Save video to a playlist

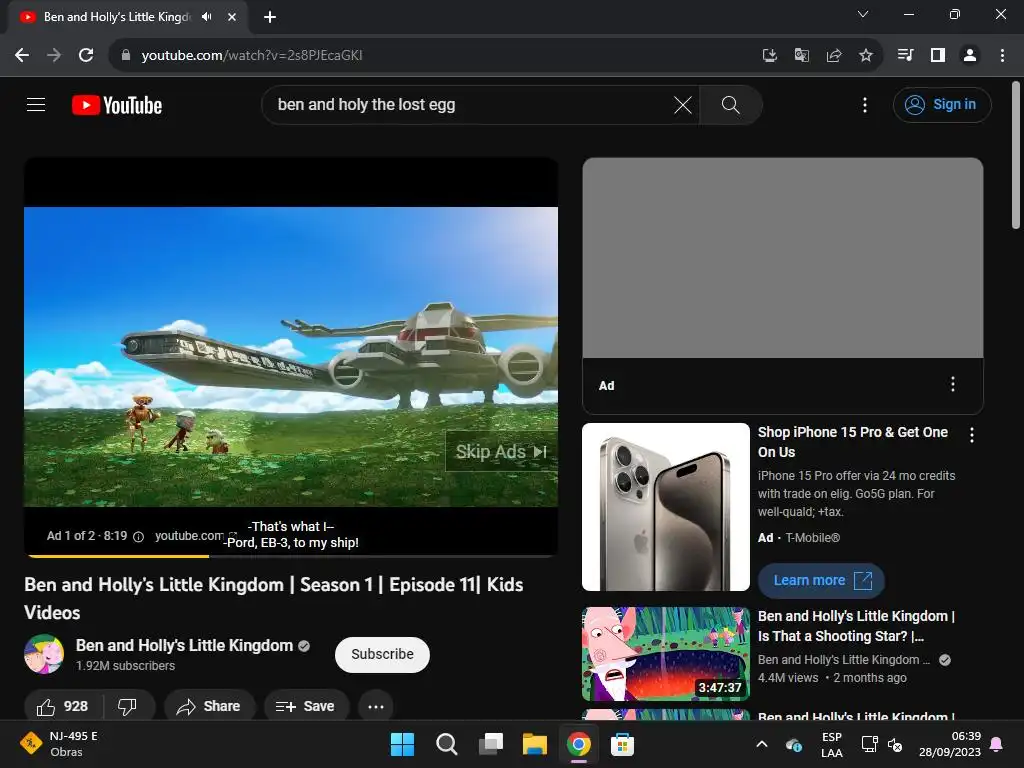pos(306,706)
